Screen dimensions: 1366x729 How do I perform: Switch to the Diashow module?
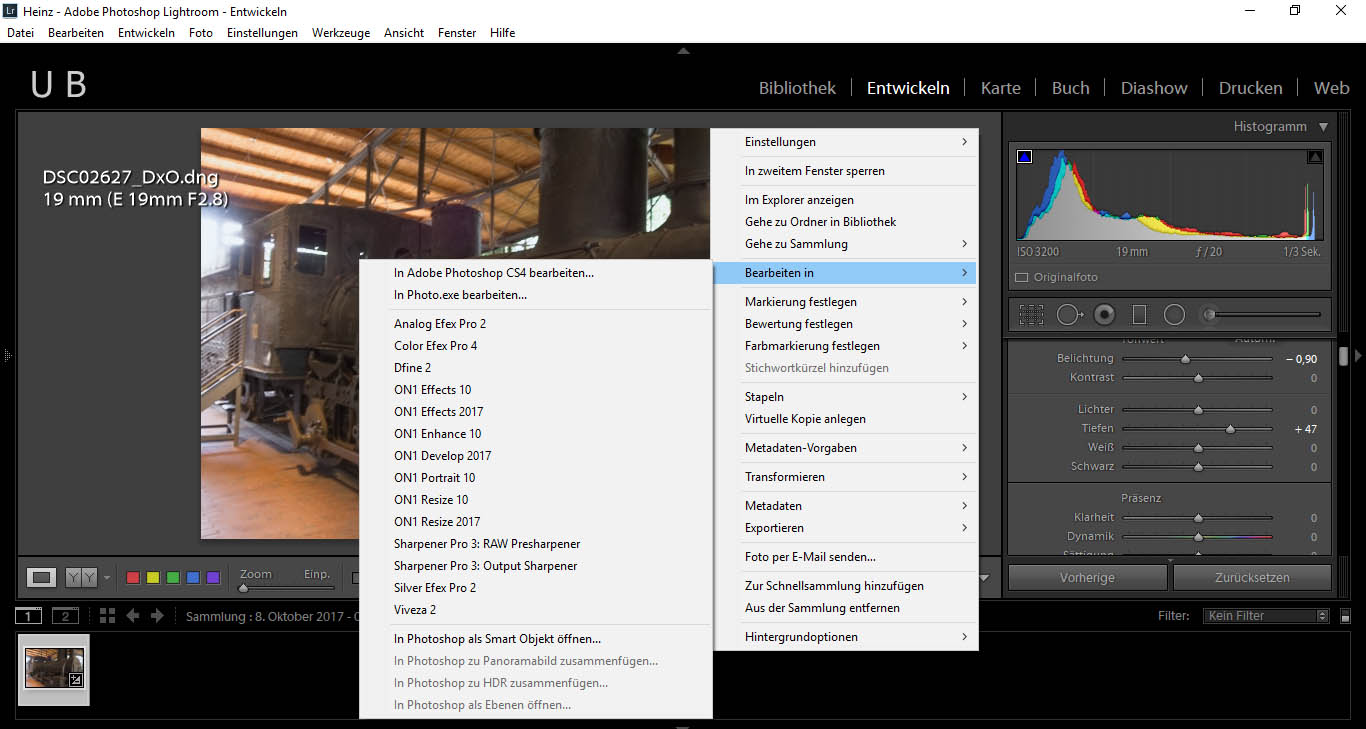coord(1154,88)
